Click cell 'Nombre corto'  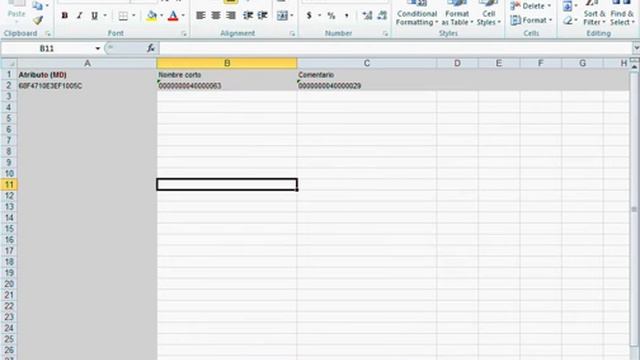click(x=227, y=75)
